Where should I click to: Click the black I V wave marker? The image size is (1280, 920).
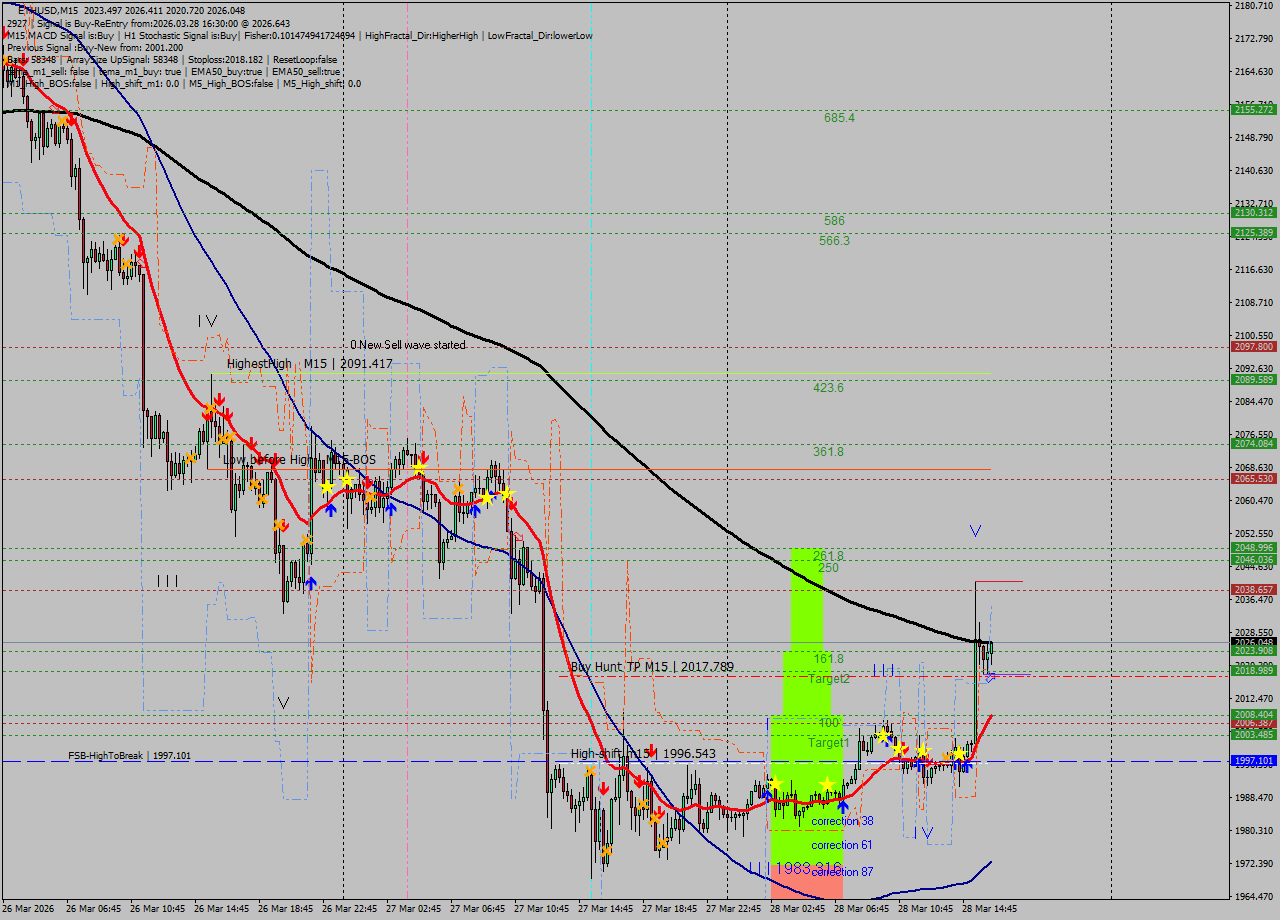pyautogui.click(x=207, y=321)
